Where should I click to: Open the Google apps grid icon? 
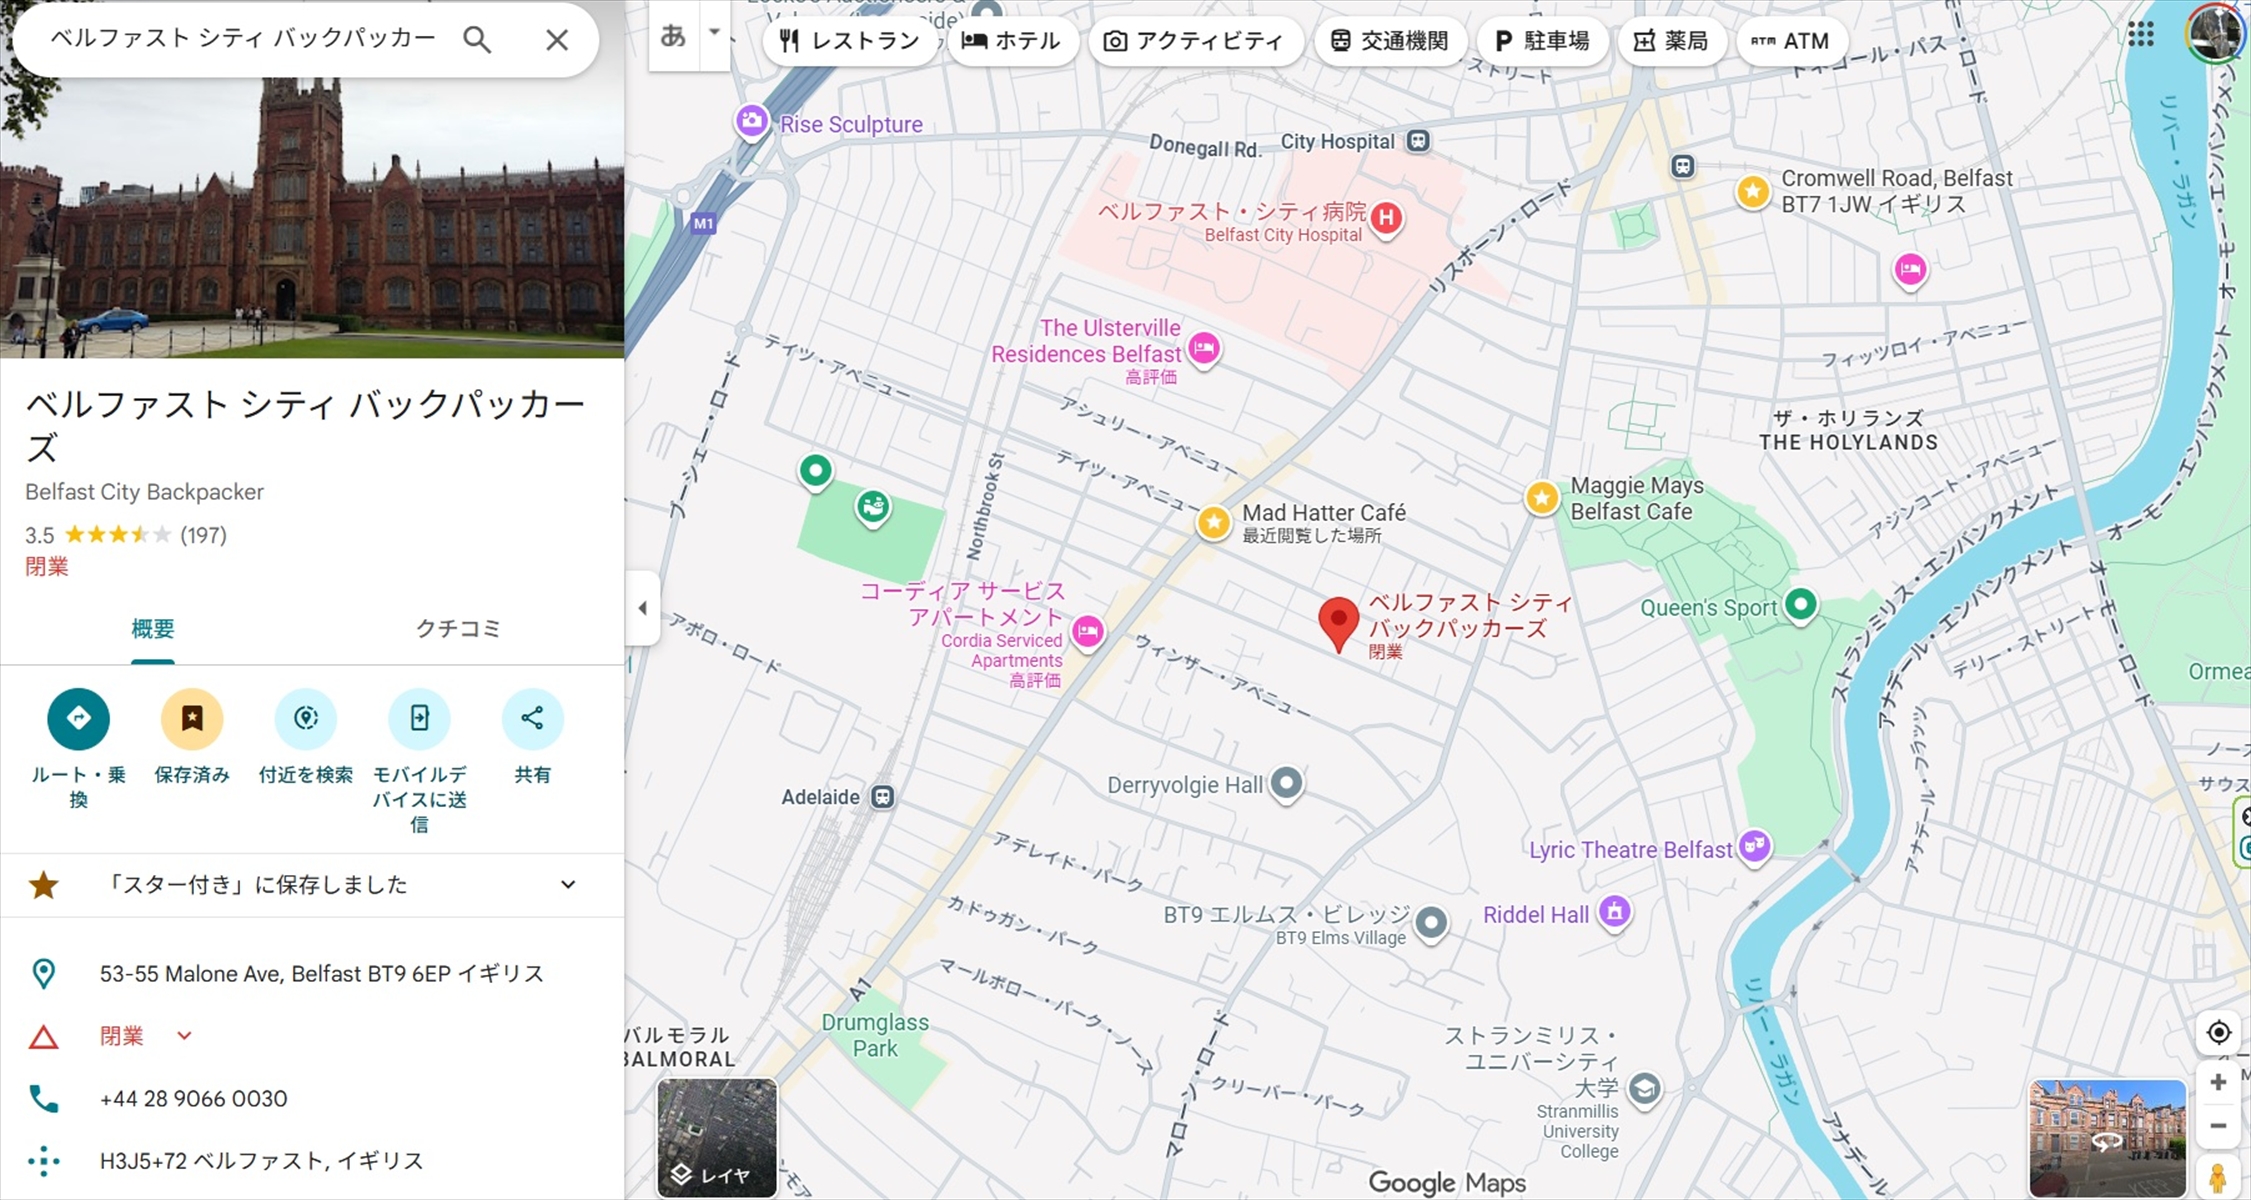pos(2141,35)
